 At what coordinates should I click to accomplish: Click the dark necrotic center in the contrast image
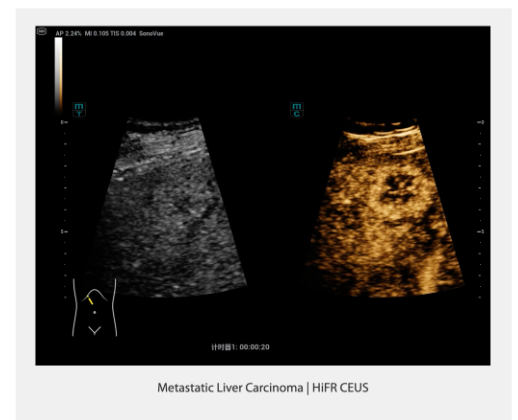coord(398,188)
